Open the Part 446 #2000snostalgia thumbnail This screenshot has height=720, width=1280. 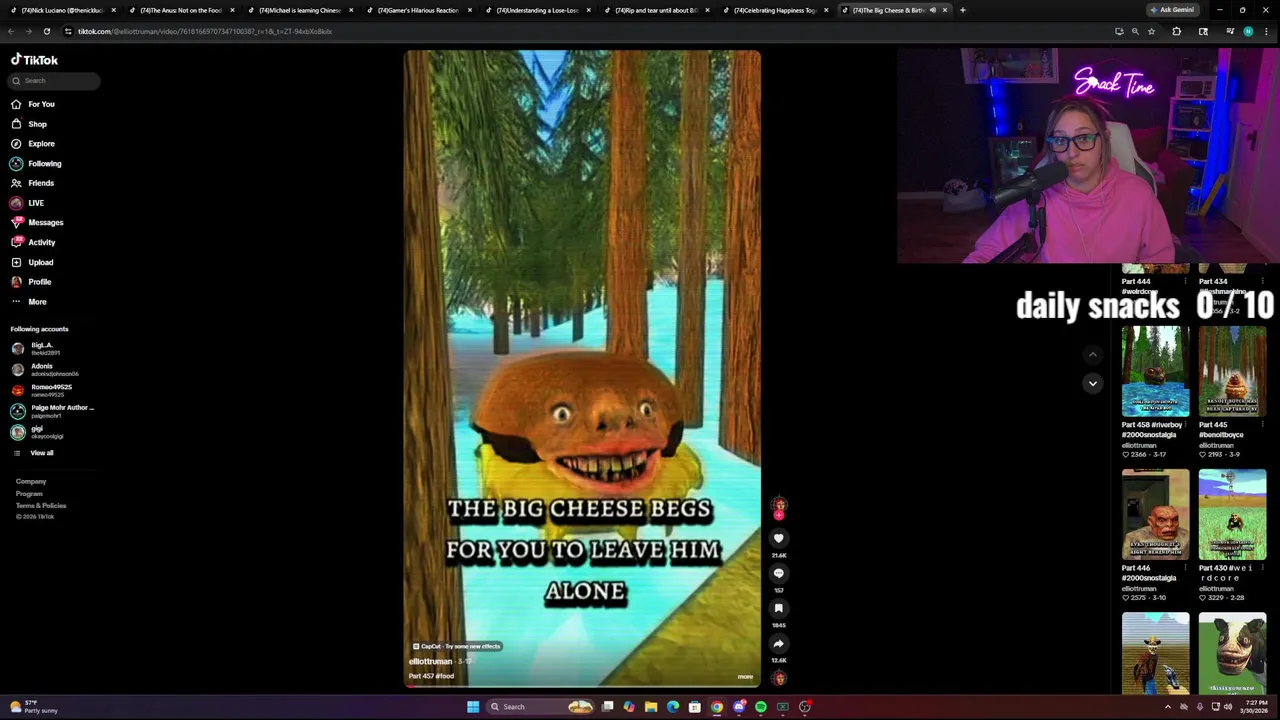pos(1155,514)
